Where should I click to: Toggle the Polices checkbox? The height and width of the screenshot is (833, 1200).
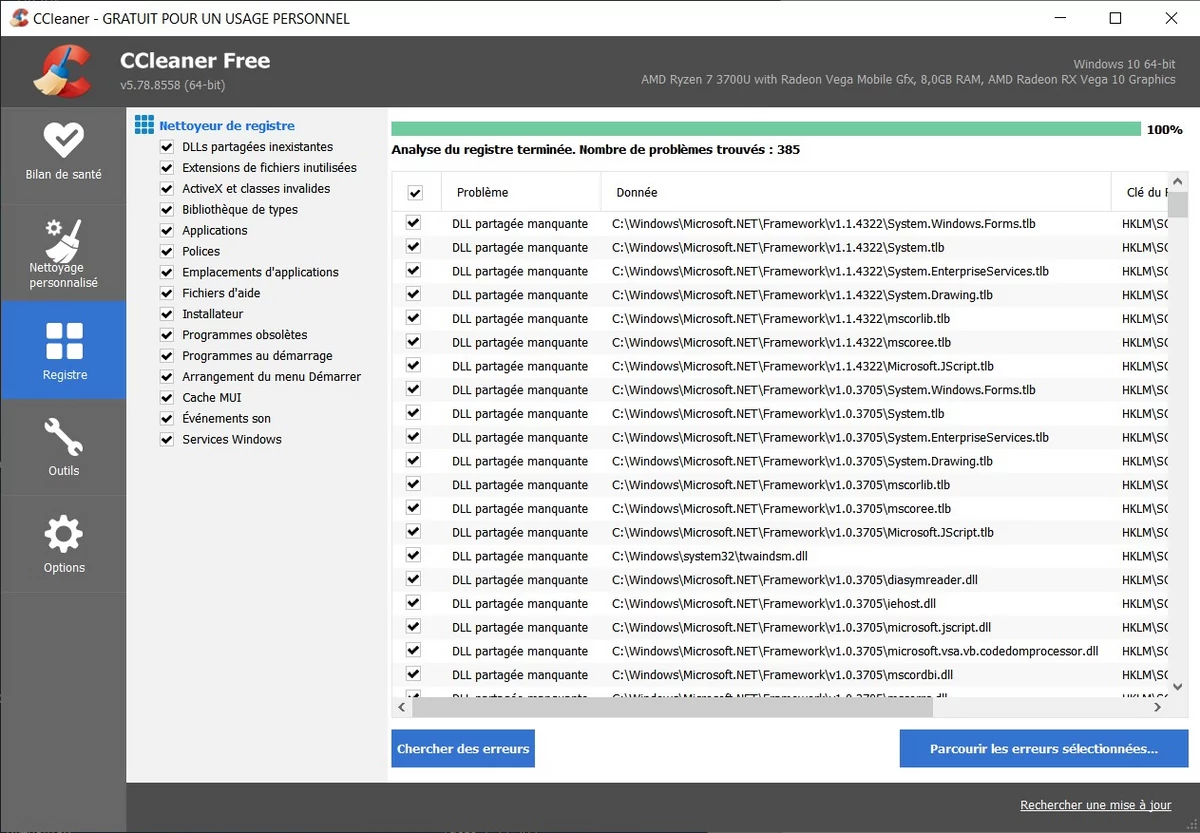(167, 252)
